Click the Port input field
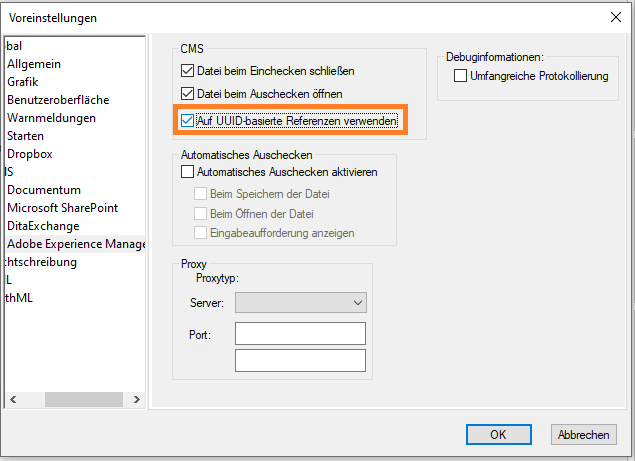 tap(300, 334)
